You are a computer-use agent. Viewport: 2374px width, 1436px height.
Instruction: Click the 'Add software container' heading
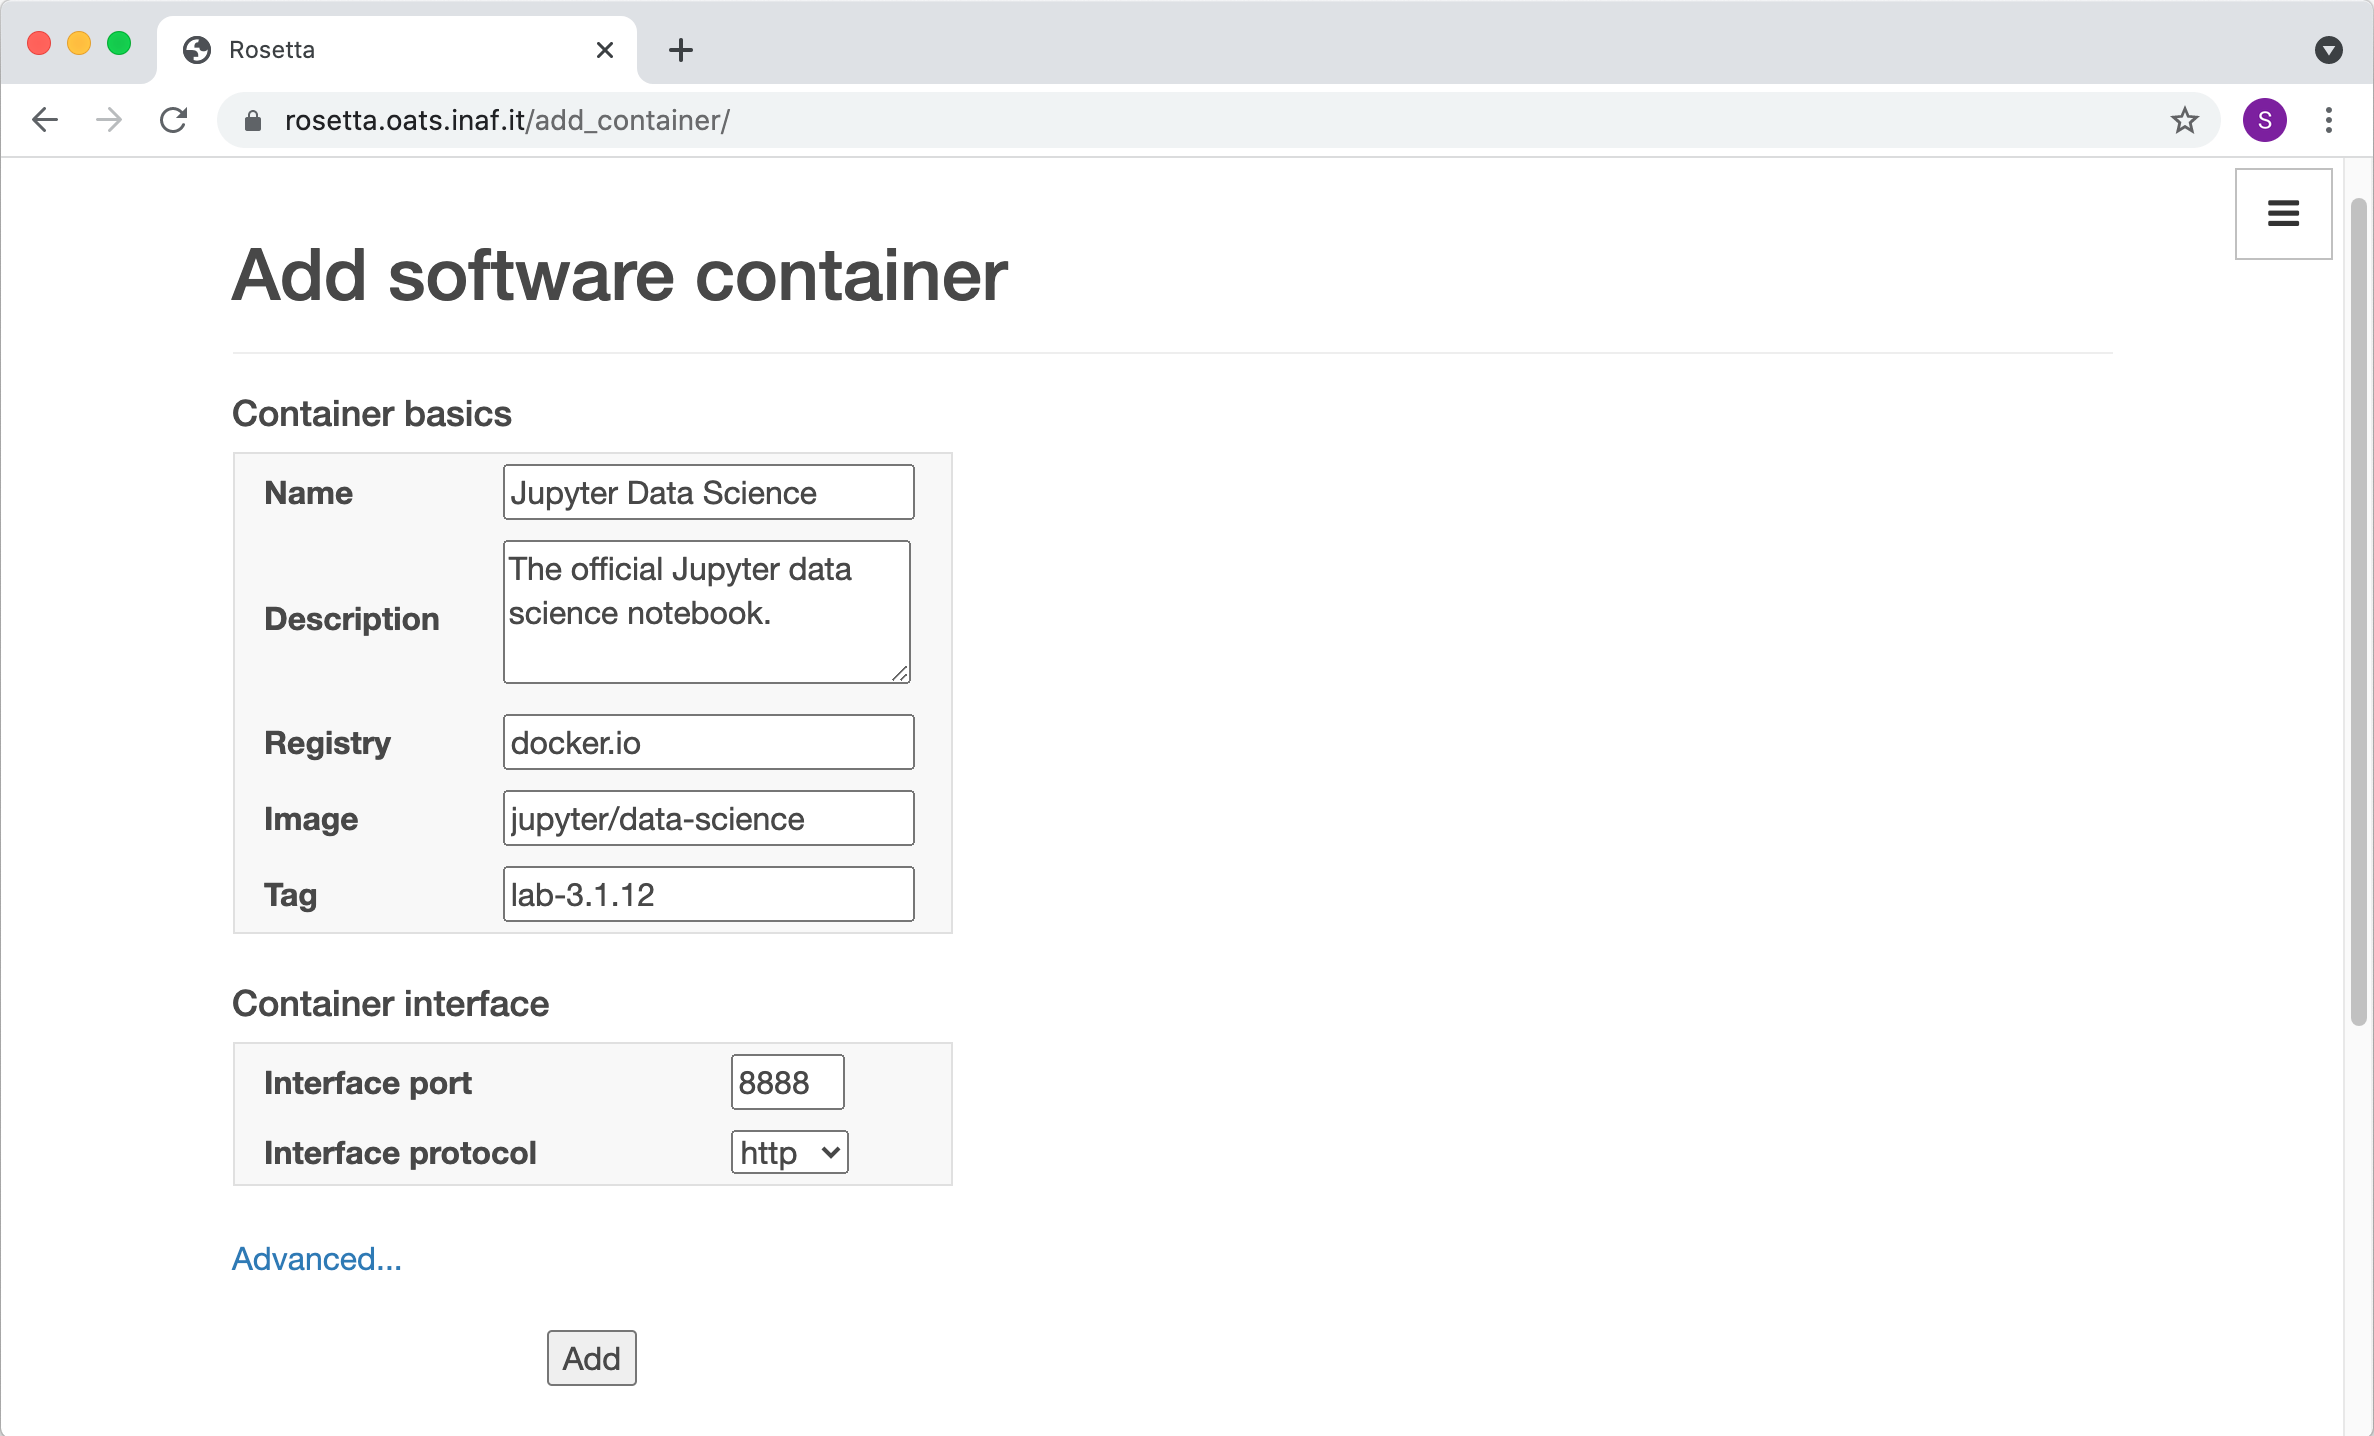pos(620,276)
